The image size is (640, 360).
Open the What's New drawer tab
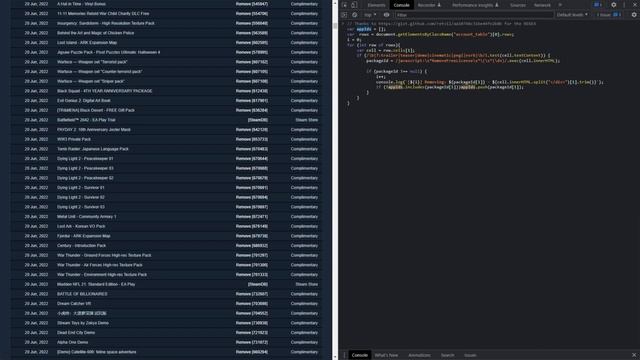386,355
